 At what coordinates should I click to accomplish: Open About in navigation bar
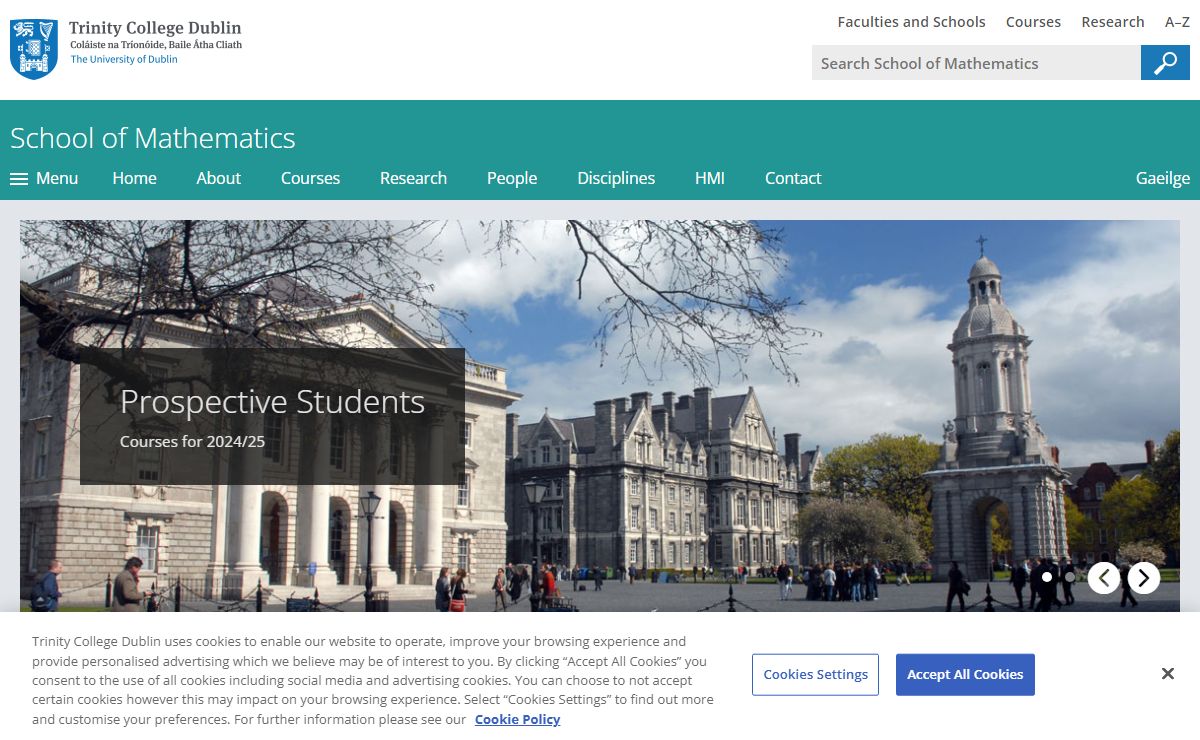(218, 178)
